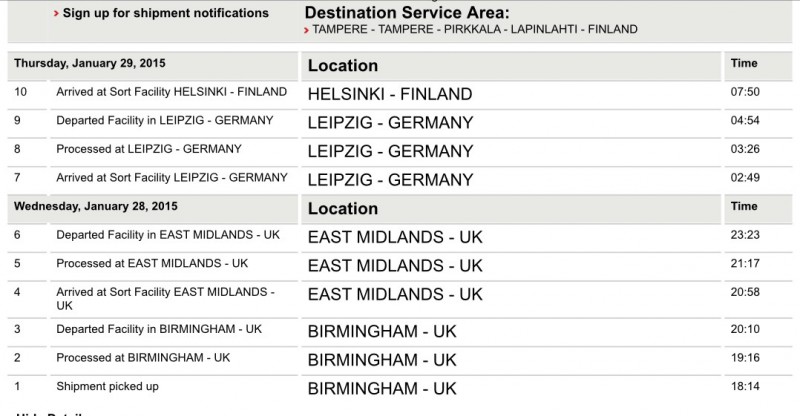The image size is (800, 416).
Task: Click Departed Facility in BIRMINGHAM entry
Action: 159,329
